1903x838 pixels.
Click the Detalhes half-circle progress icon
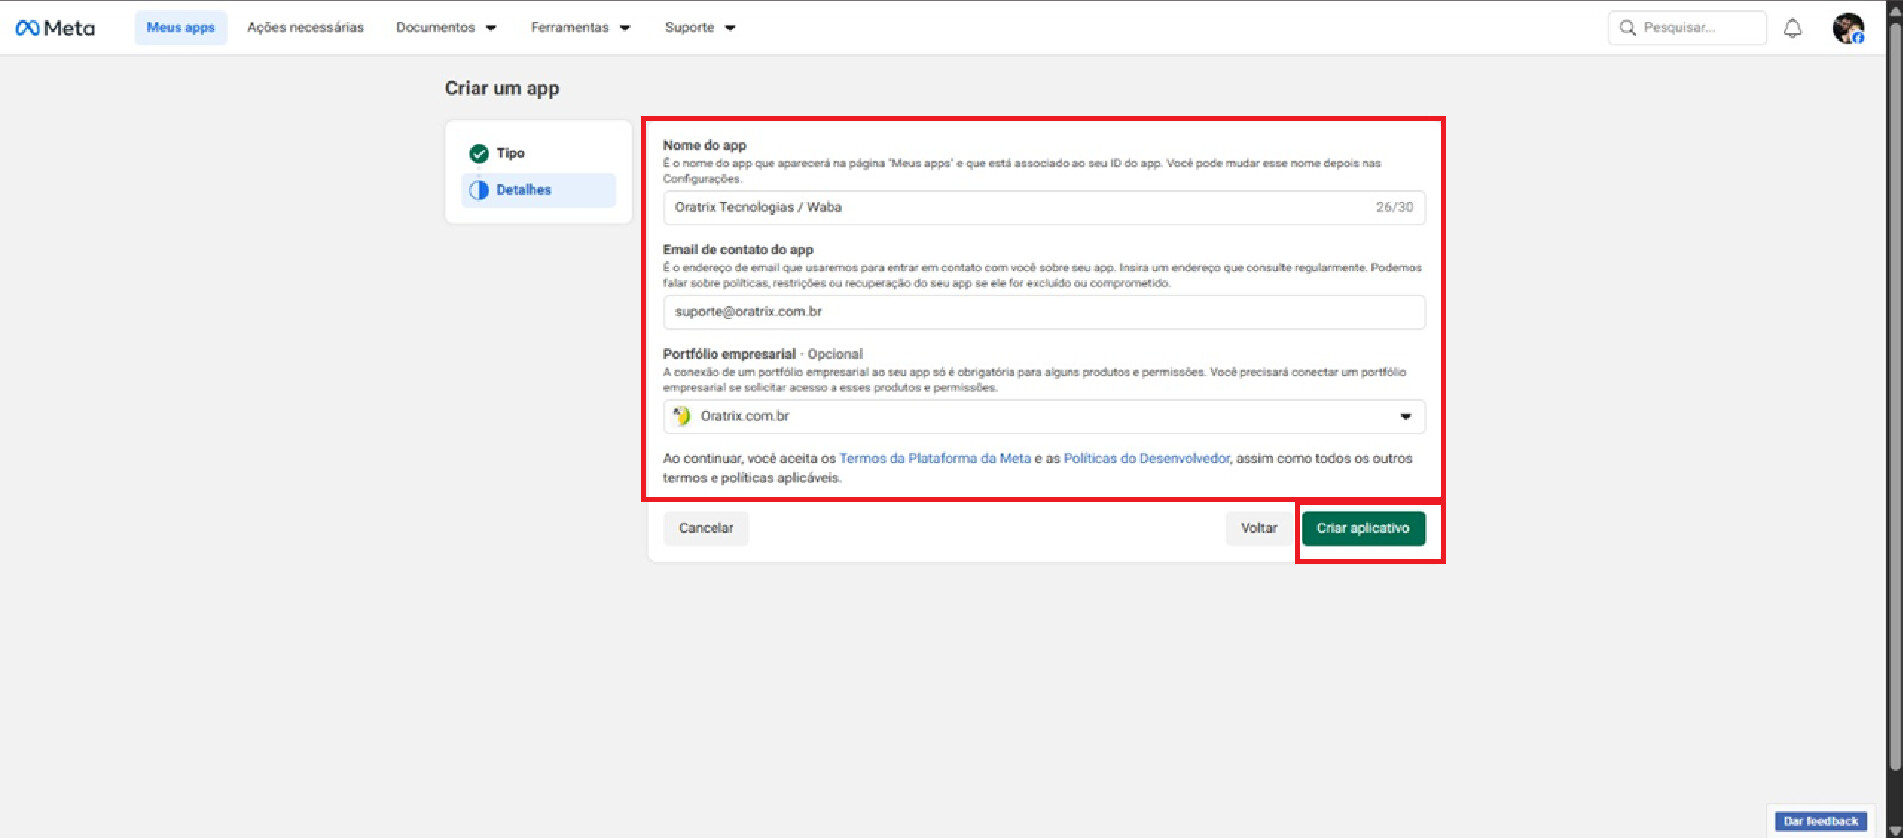pyautogui.click(x=479, y=190)
